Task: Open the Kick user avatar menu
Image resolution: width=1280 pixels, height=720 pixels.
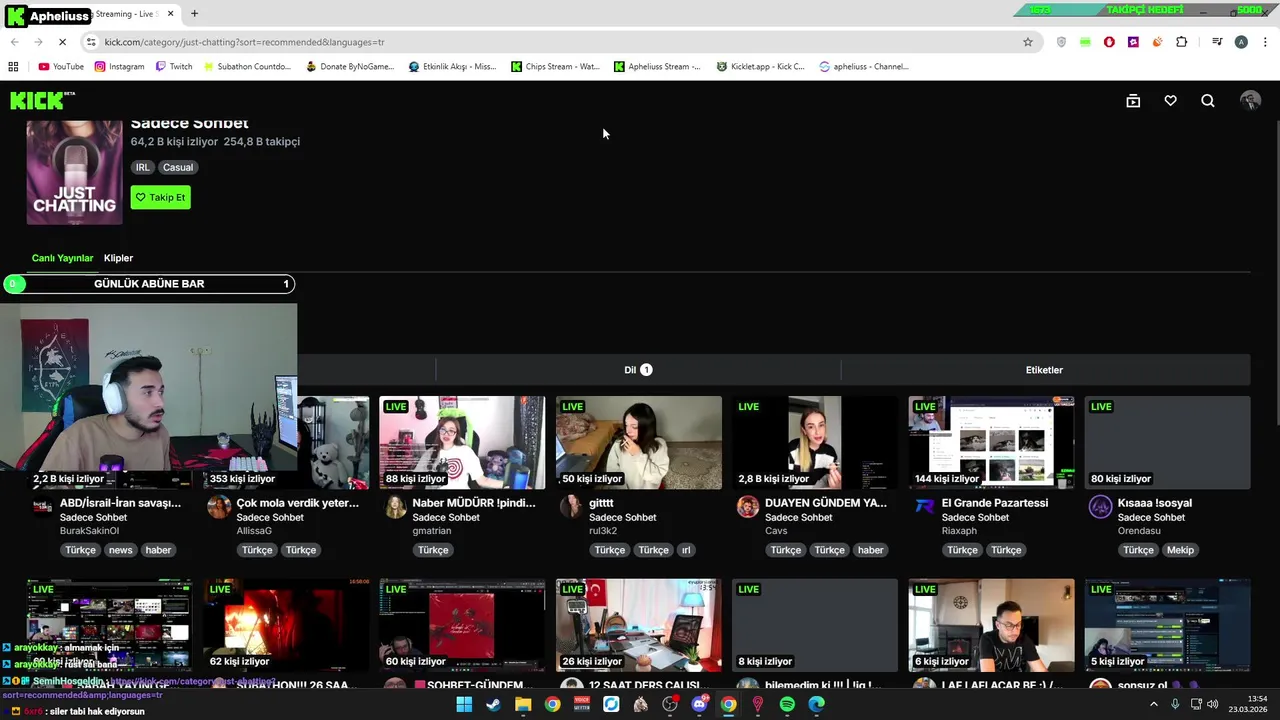Action: pyautogui.click(x=1250, y=101)
